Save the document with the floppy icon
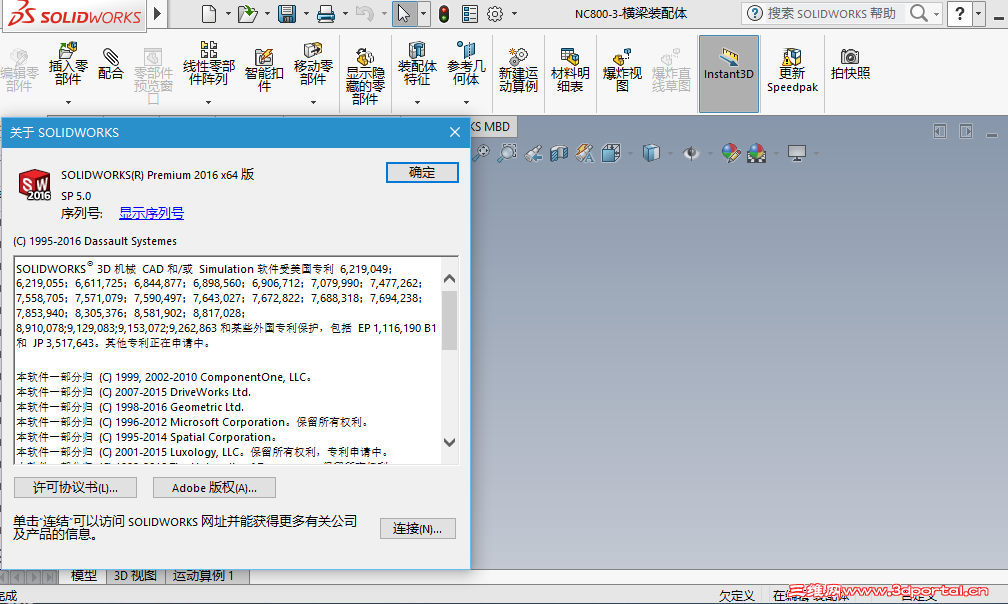 287,13
